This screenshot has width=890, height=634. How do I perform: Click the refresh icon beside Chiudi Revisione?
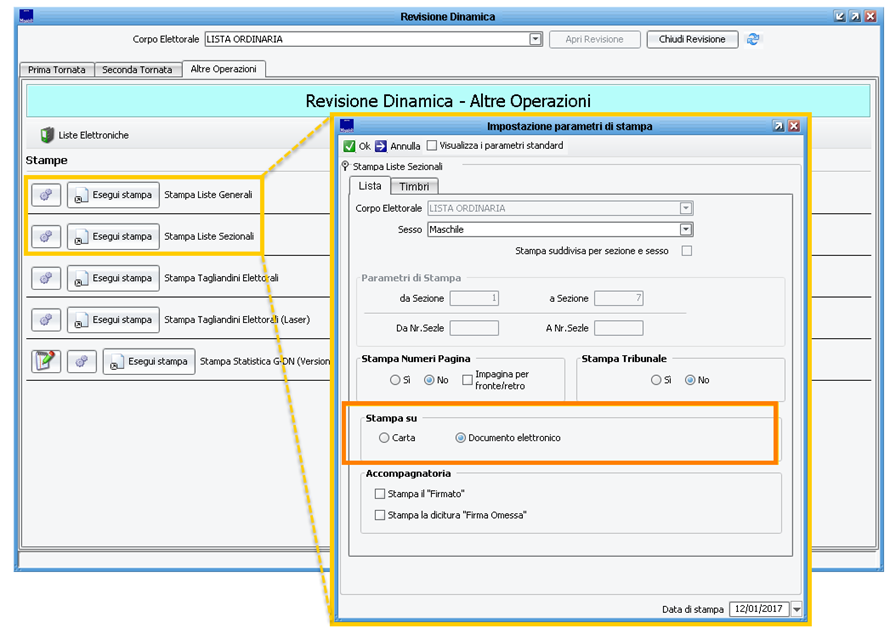tap(753, 39)
